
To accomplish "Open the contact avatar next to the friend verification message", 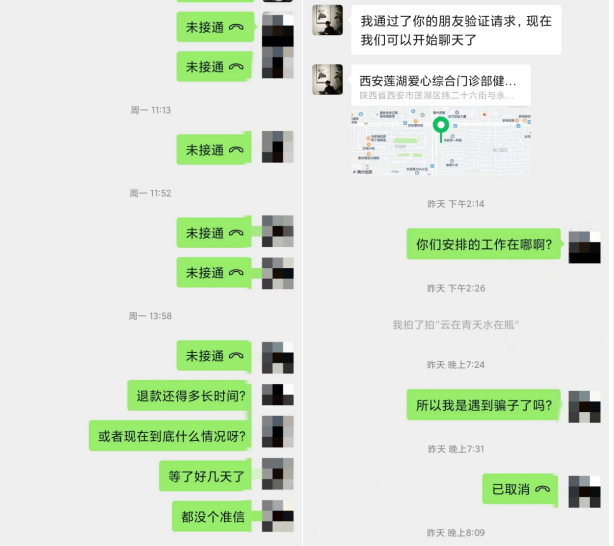I will (x=327, y=20).
